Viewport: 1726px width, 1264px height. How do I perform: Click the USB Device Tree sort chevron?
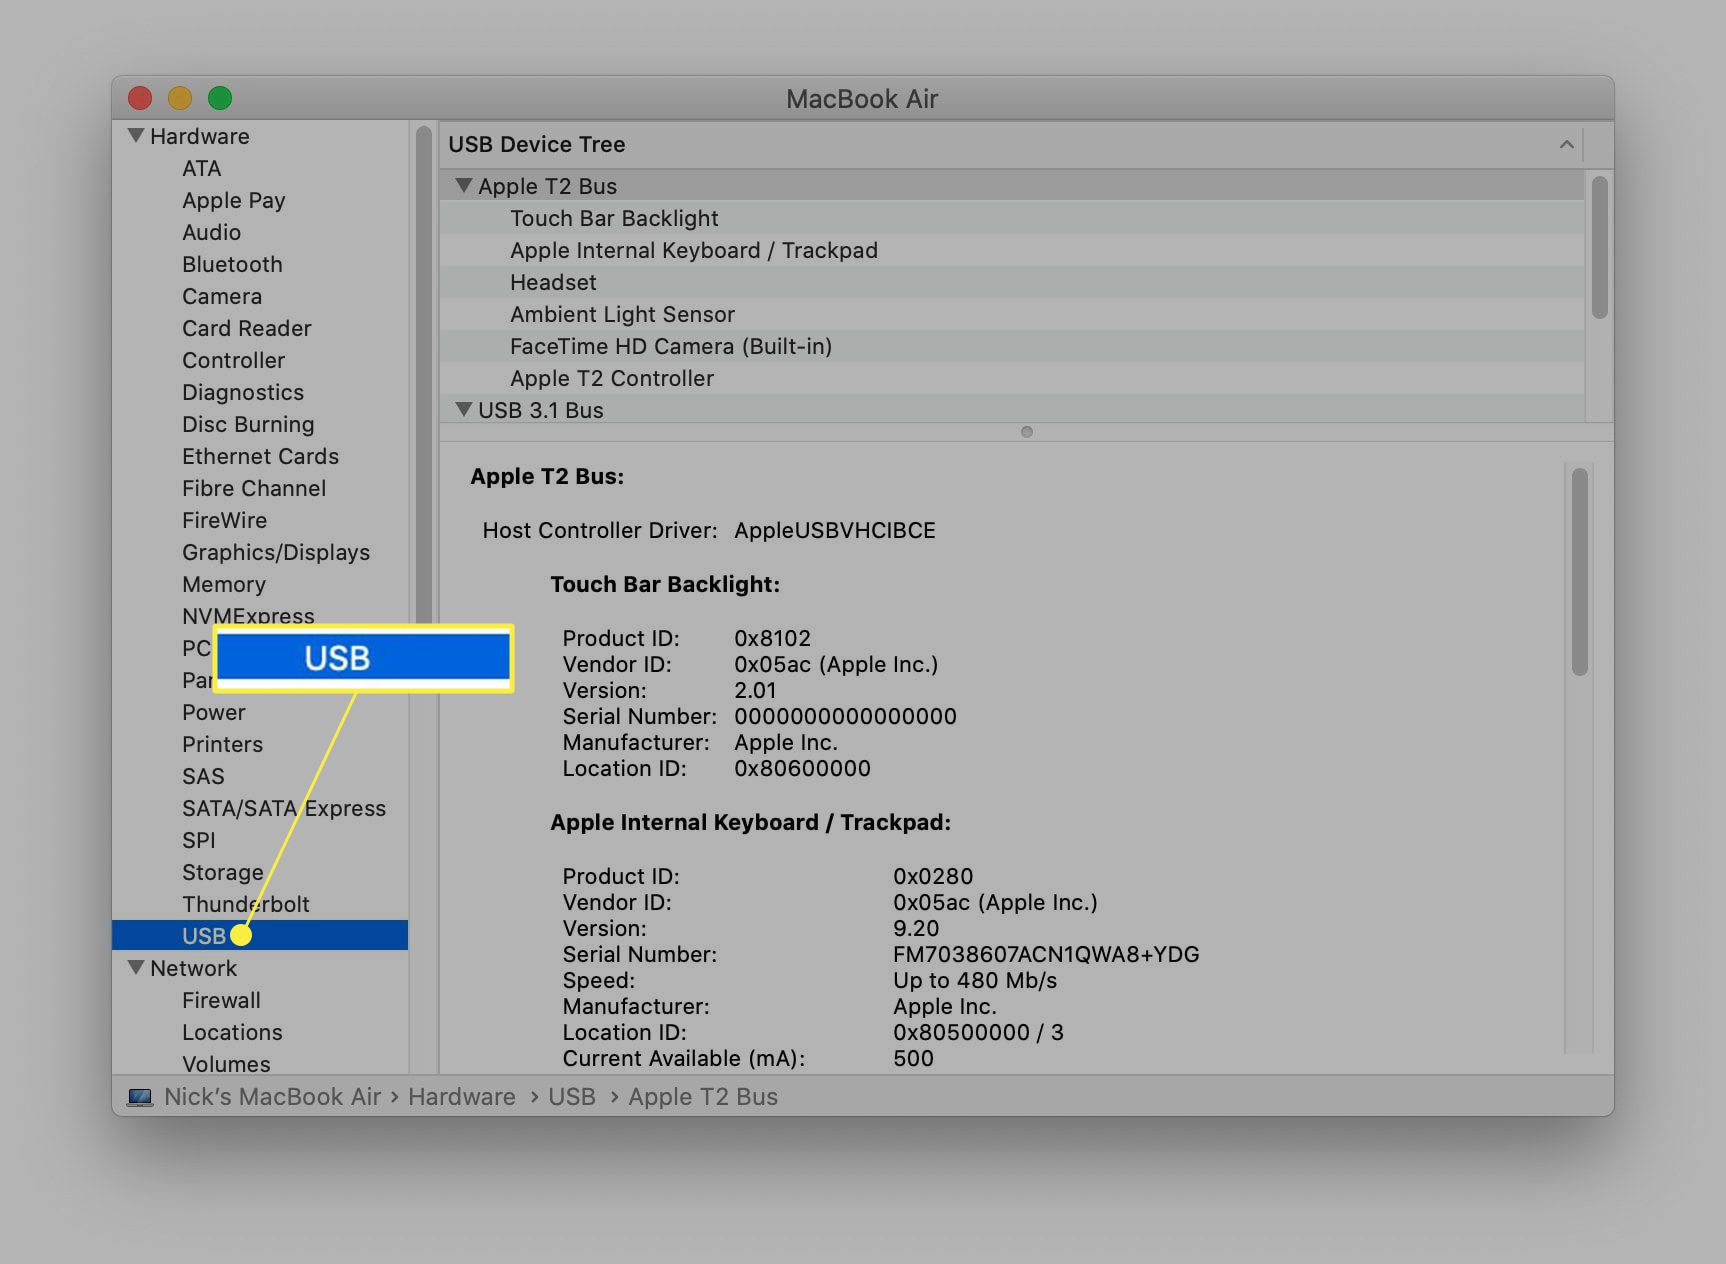[1566, 145]
